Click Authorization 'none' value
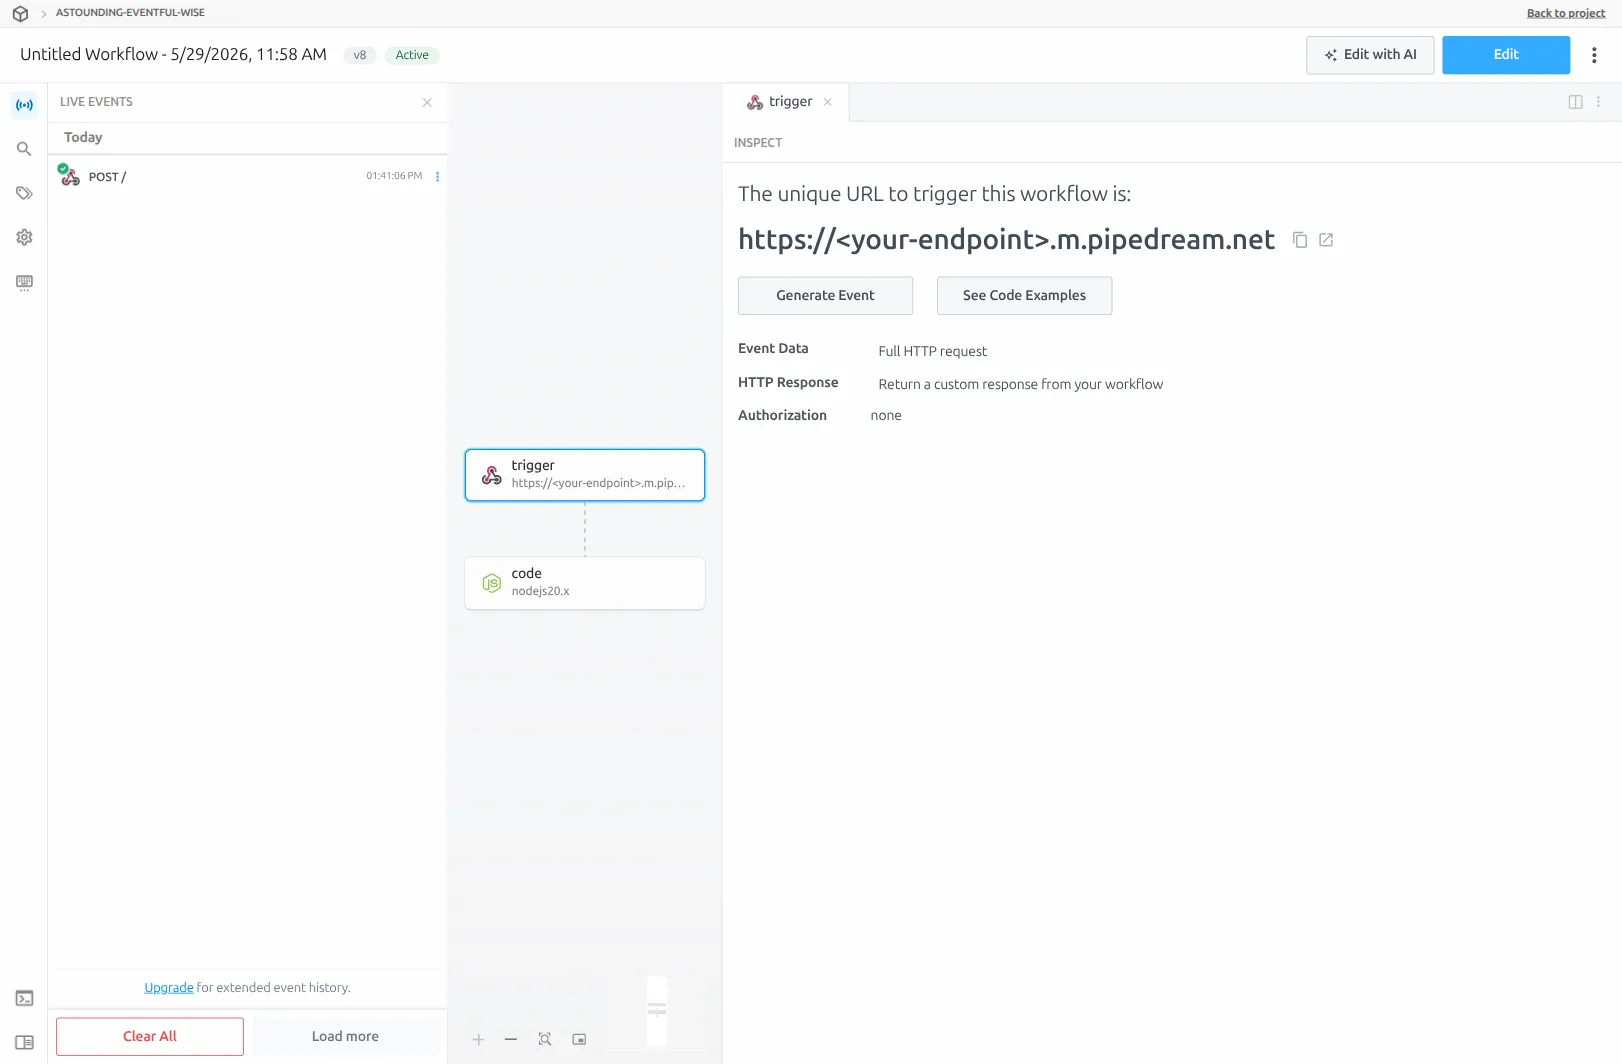 click(x=886, y=415)
